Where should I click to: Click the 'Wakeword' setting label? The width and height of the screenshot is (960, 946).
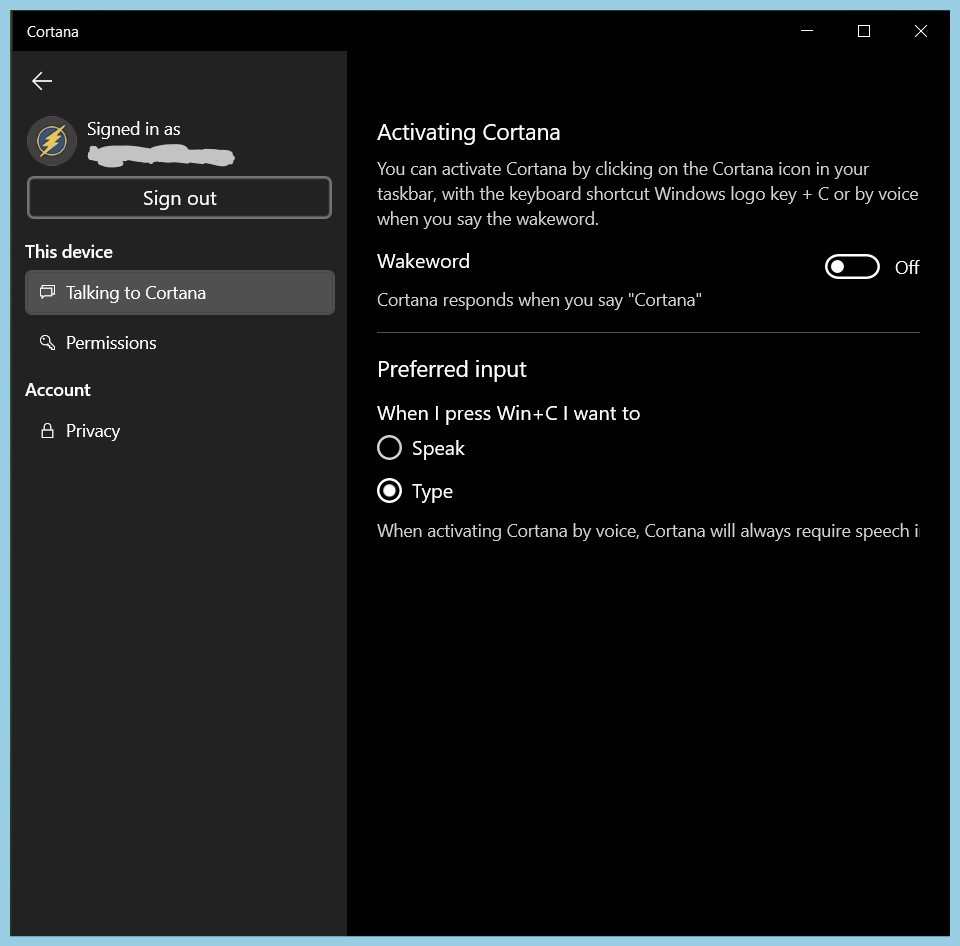[423, 261]
